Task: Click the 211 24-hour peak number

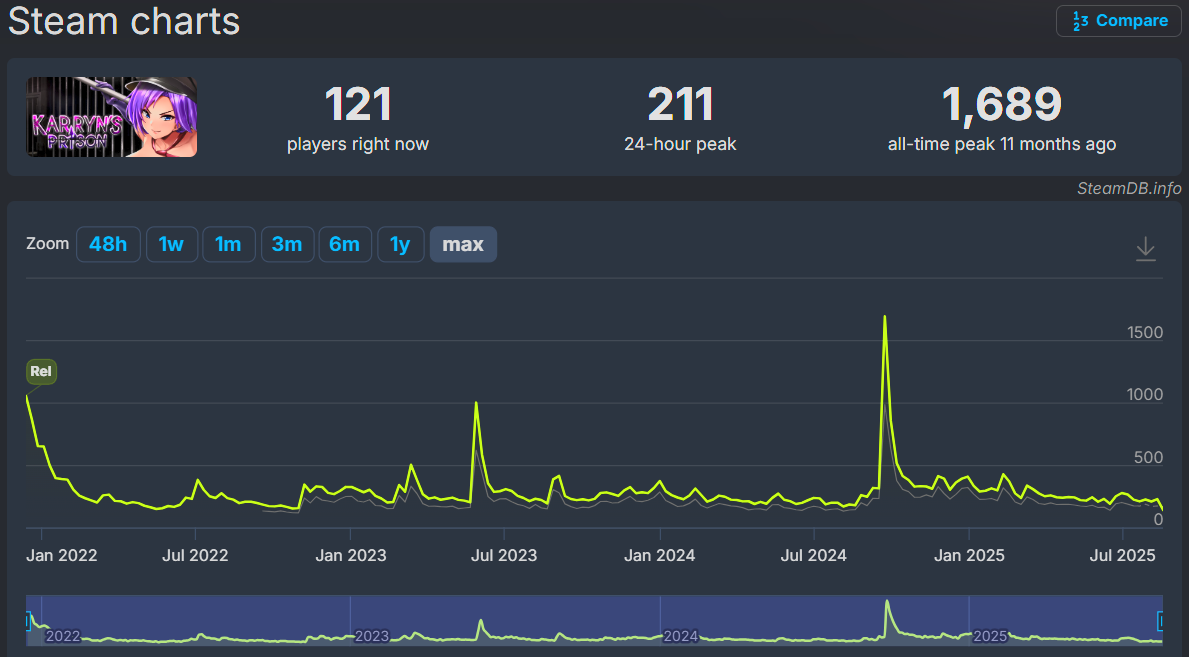Action: click(680, 104)
